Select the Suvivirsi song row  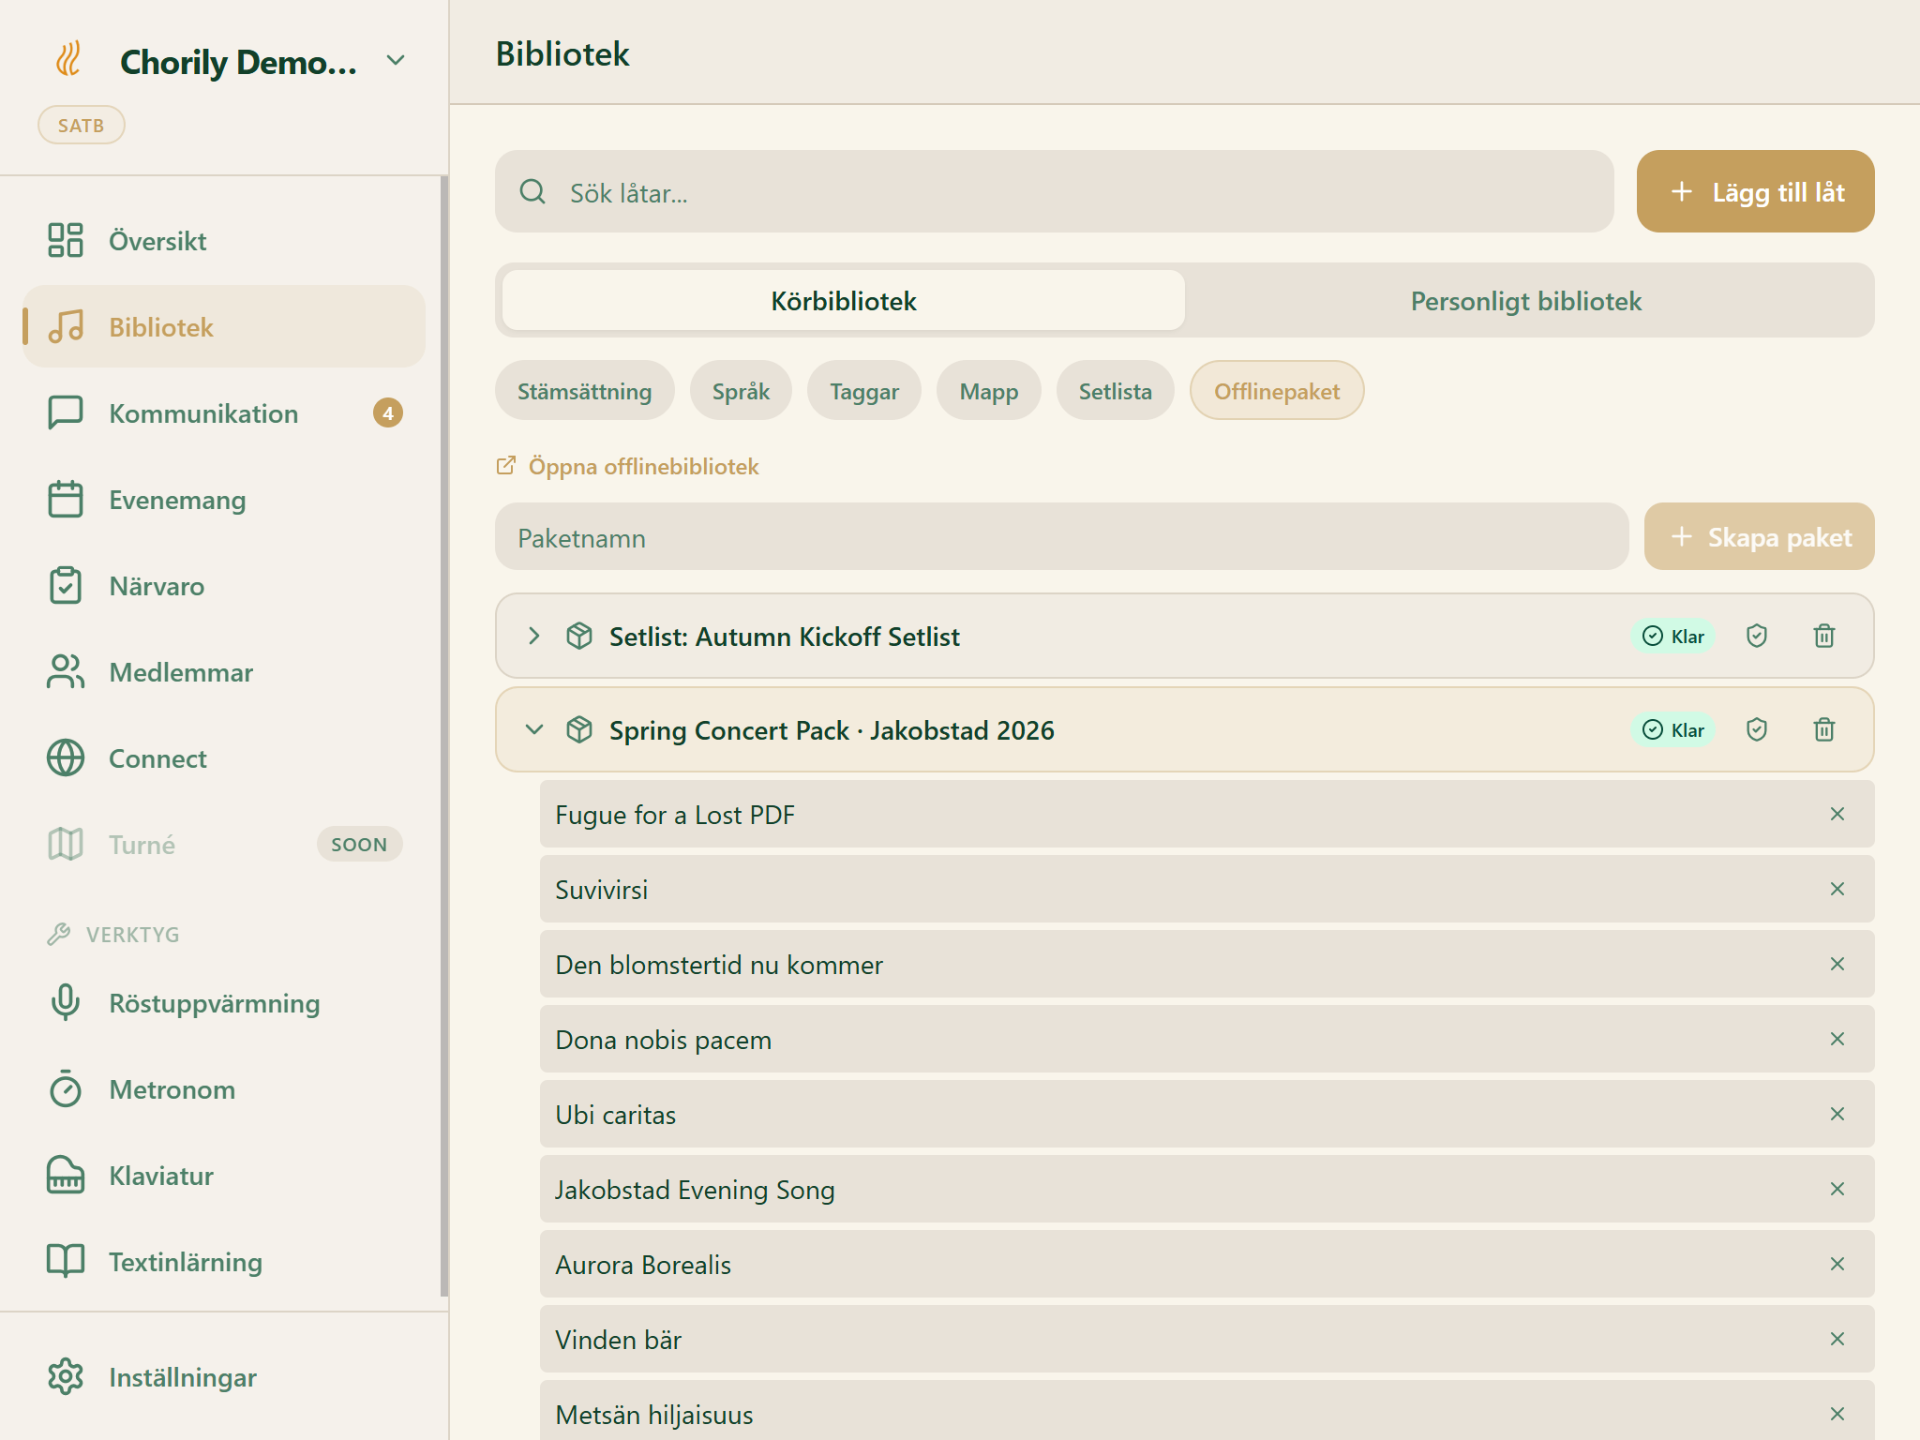click(x=1207, y=889)
